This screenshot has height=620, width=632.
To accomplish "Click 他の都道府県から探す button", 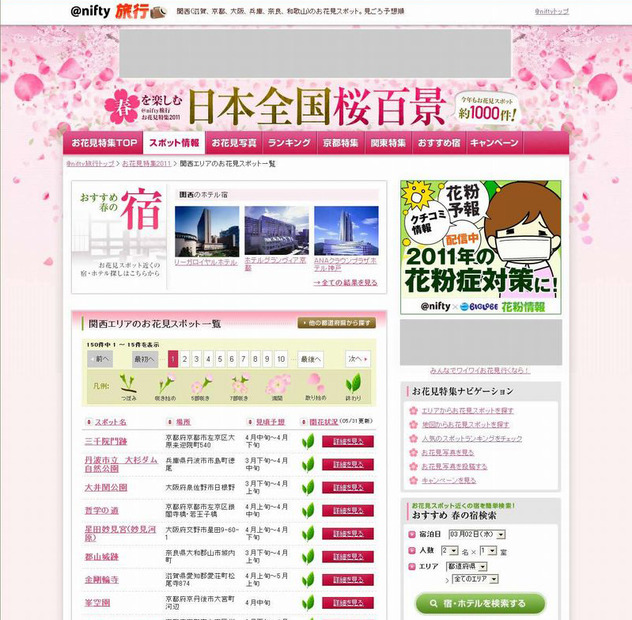I will pos(337,323).
